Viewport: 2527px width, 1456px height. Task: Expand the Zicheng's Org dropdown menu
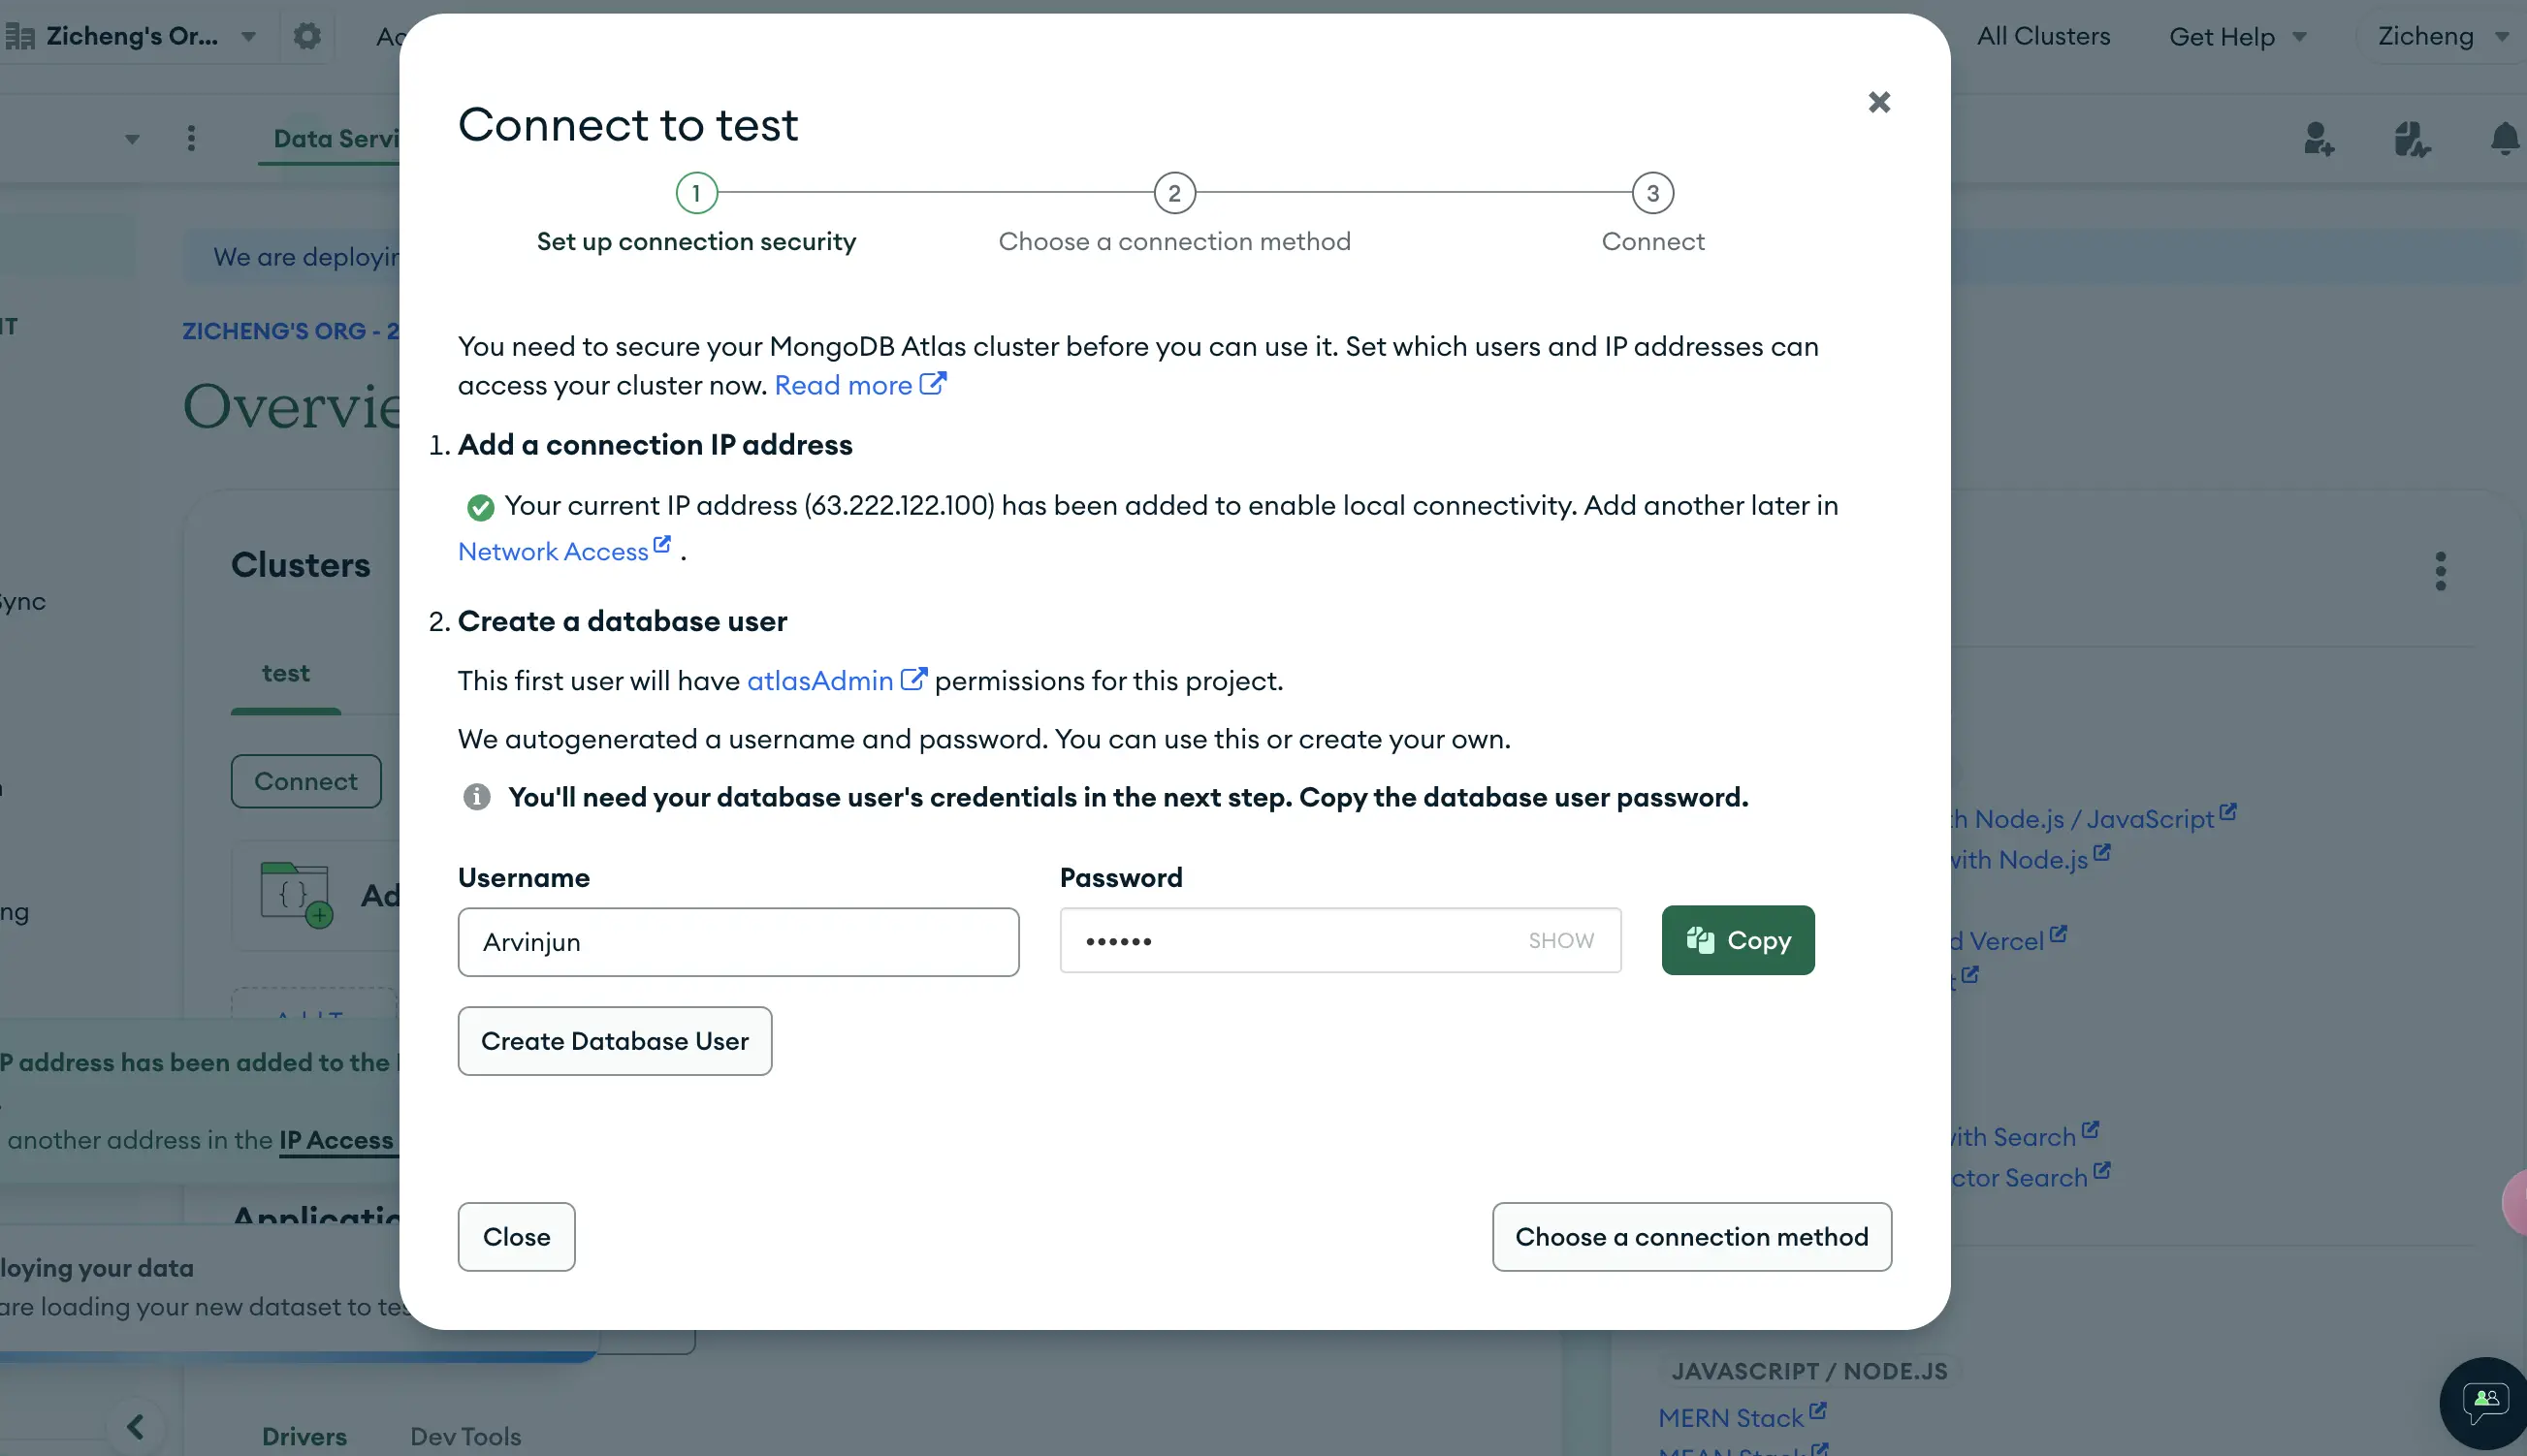click(246, 37)
